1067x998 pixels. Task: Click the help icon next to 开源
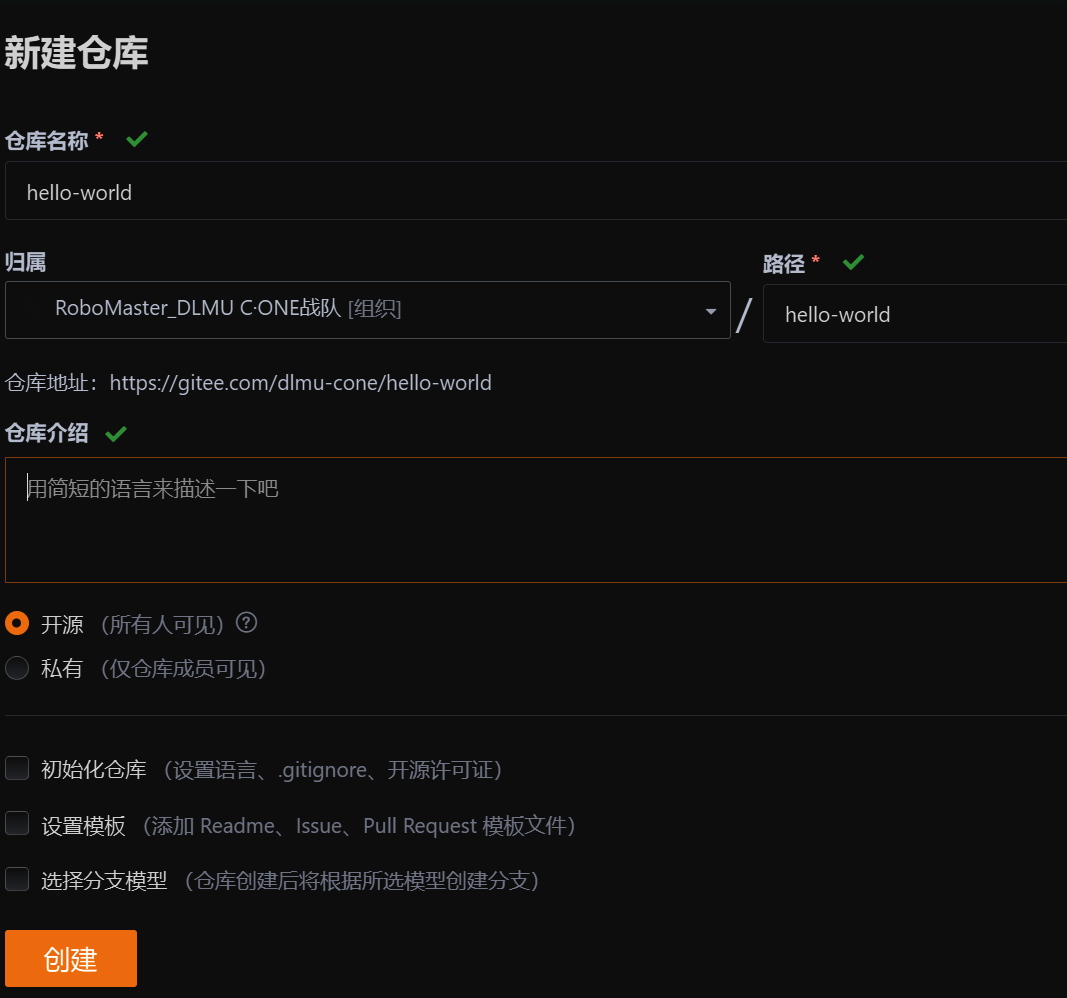[x=246, y=622]
